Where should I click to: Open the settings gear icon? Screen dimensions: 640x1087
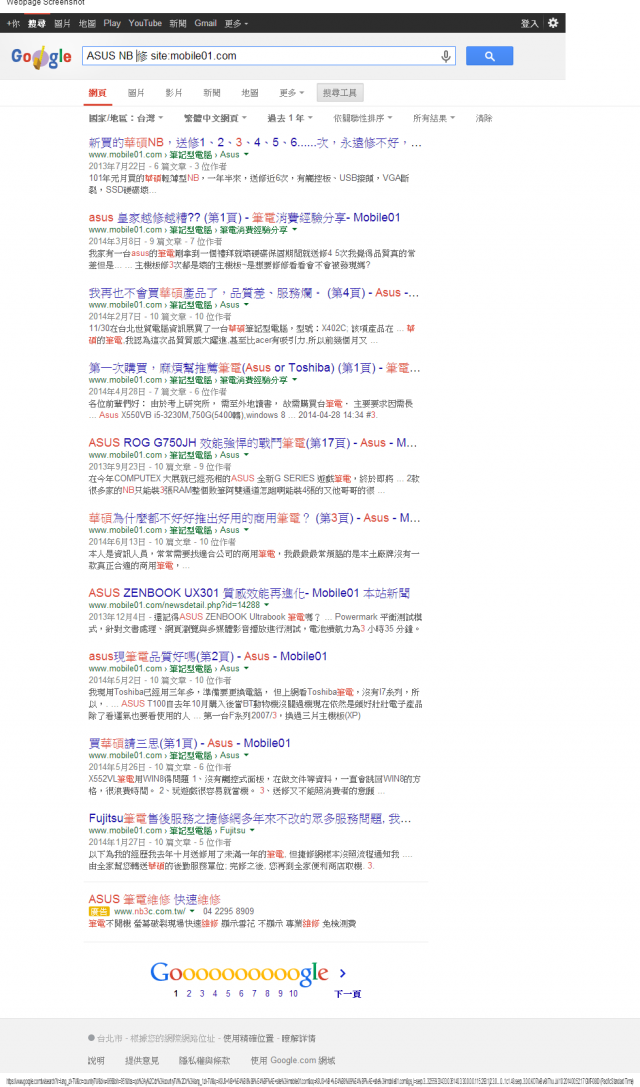(553, 23)
